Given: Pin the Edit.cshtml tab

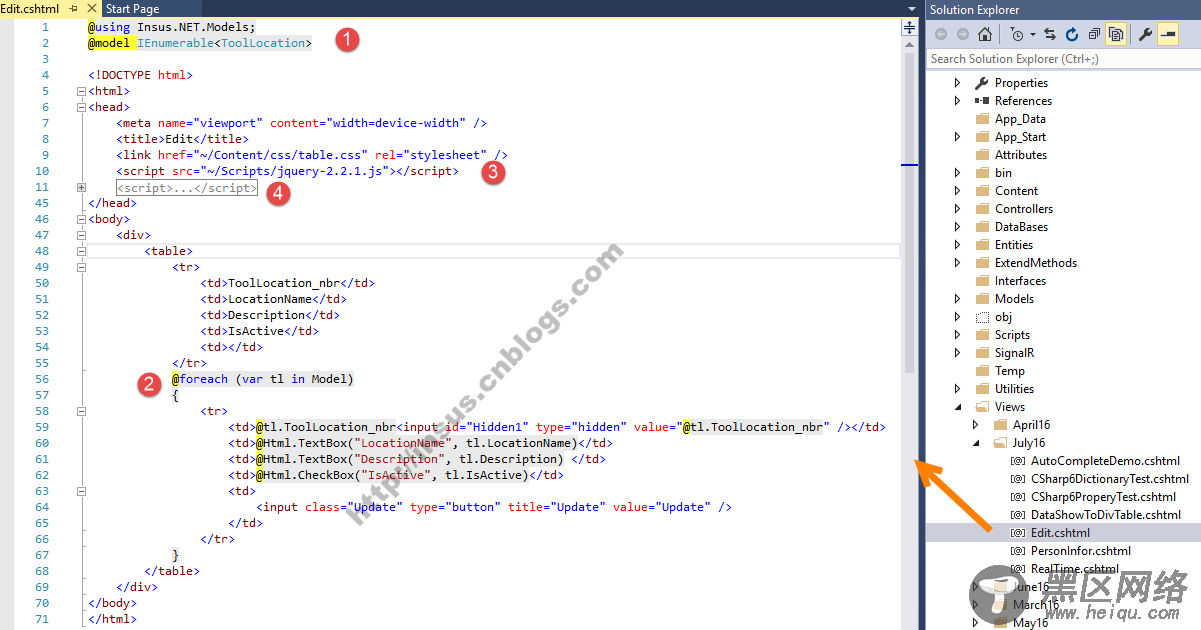Looking at the screenshot, I should [74, 9].
